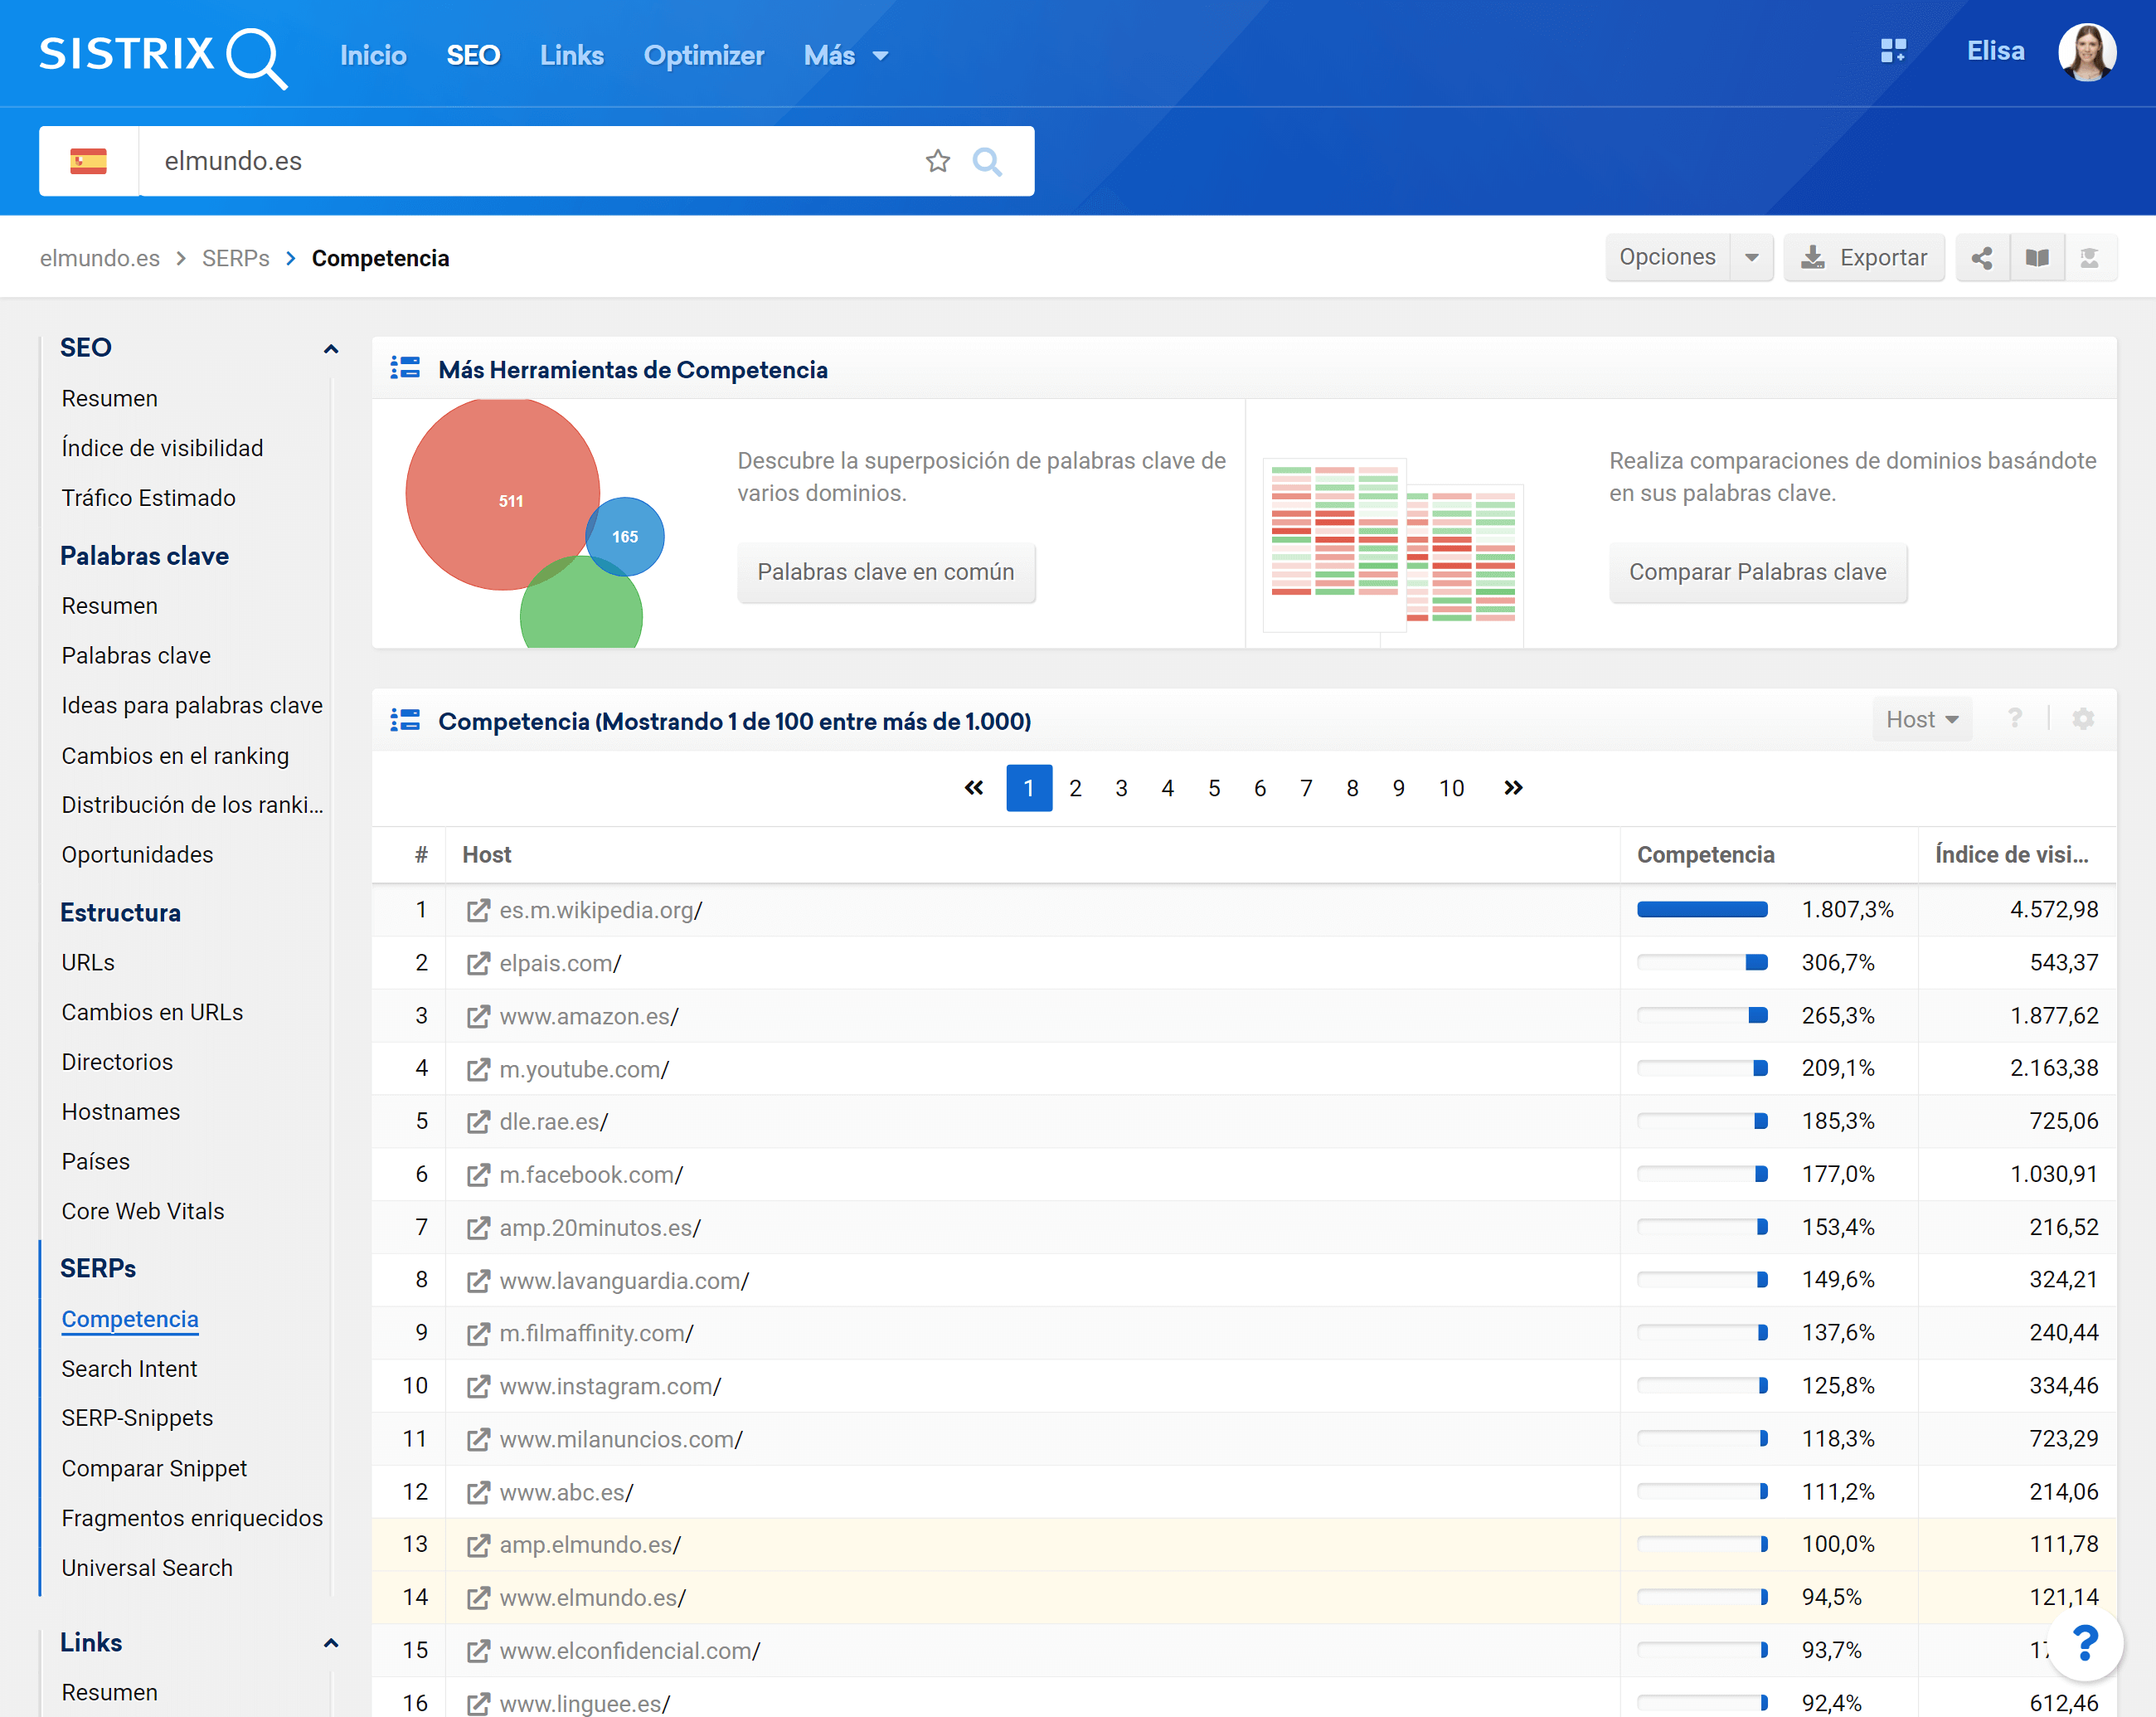This screenshot has height=1717, width=2156.
Task: Open external link icon for elpais.com
Action: (x=479, y=963)
